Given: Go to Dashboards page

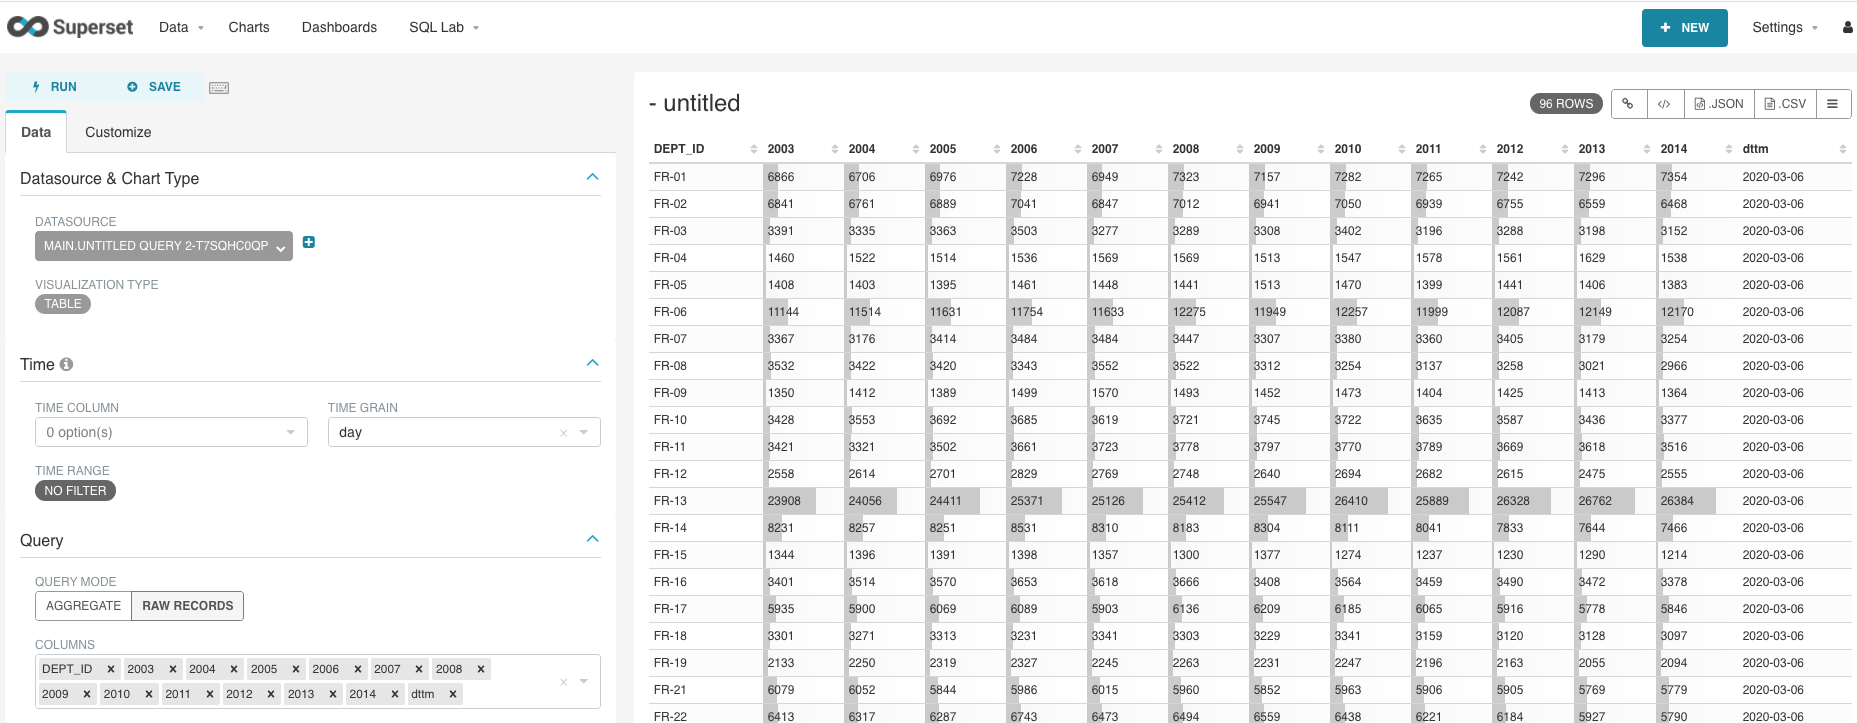Looking at the screenshot, I should pyautogui.click(x=339, y=27).
